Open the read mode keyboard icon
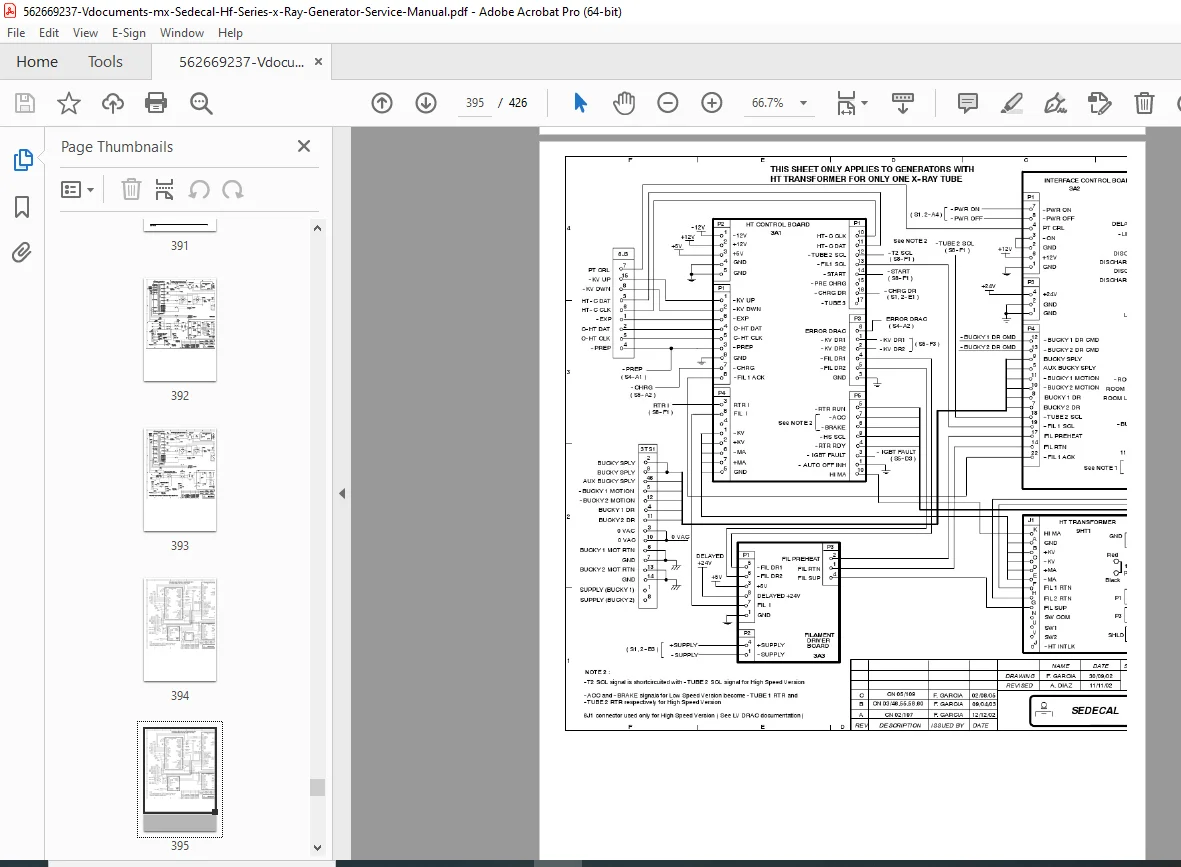Image resolution: width=1181 pixels, height=867 pixels. (902, 103)
